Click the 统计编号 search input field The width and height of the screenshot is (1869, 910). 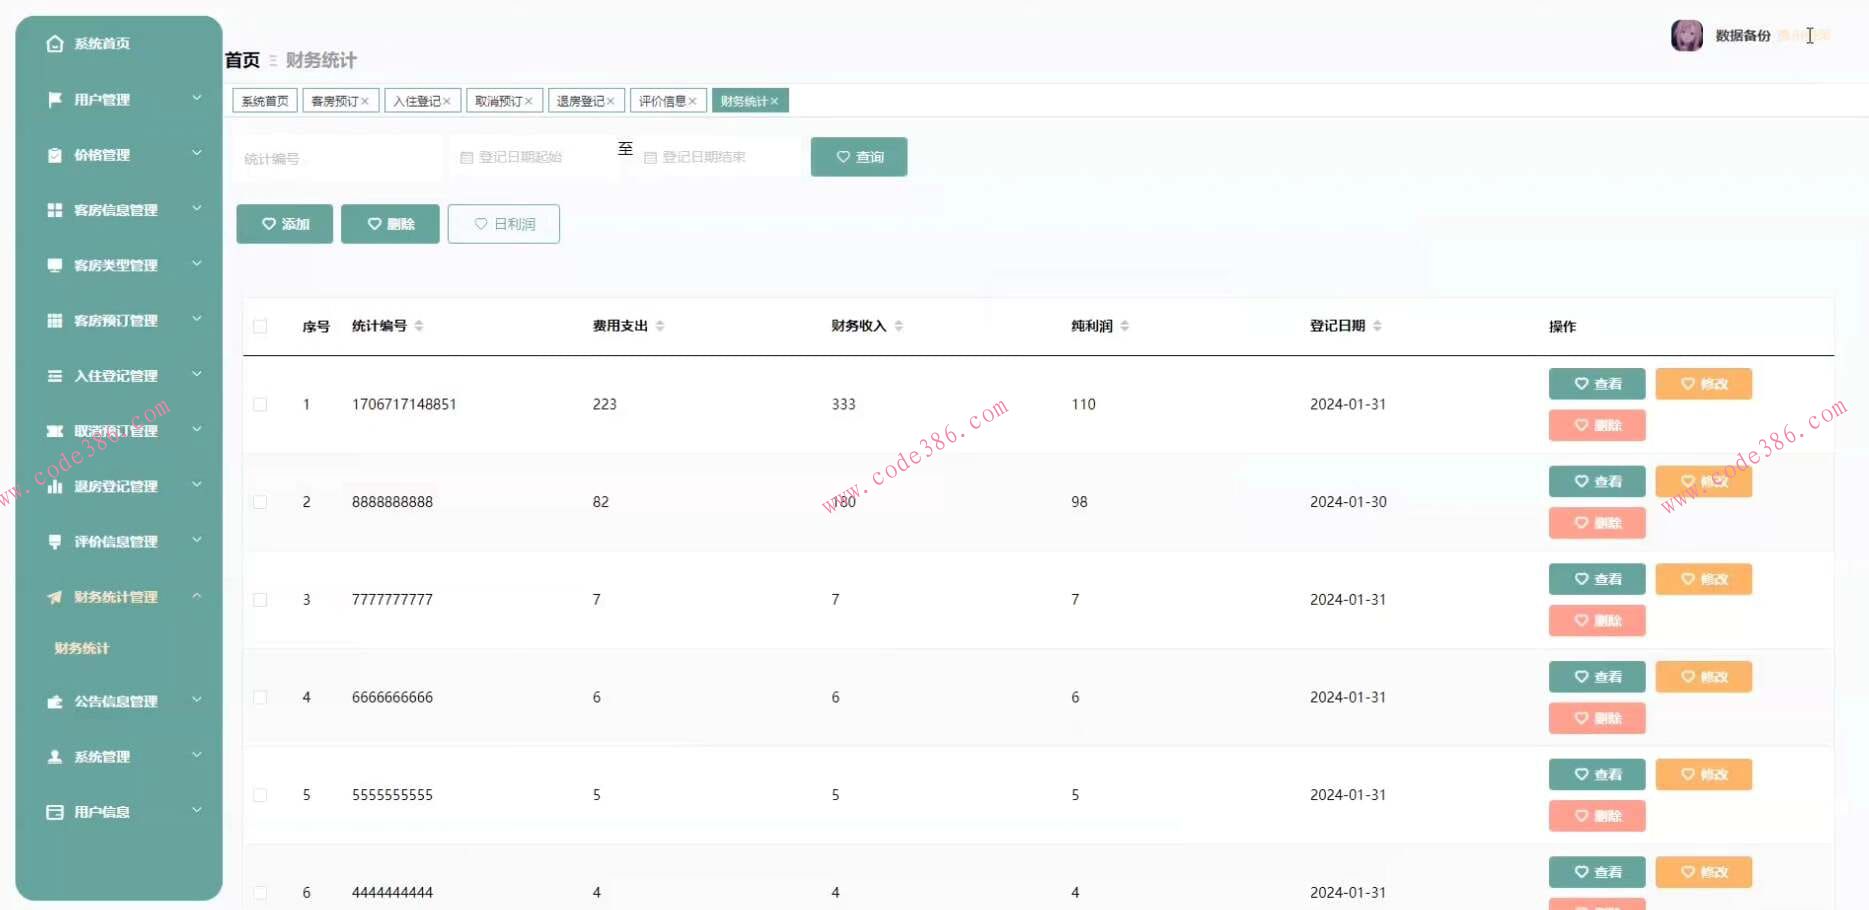click(335, 159)
